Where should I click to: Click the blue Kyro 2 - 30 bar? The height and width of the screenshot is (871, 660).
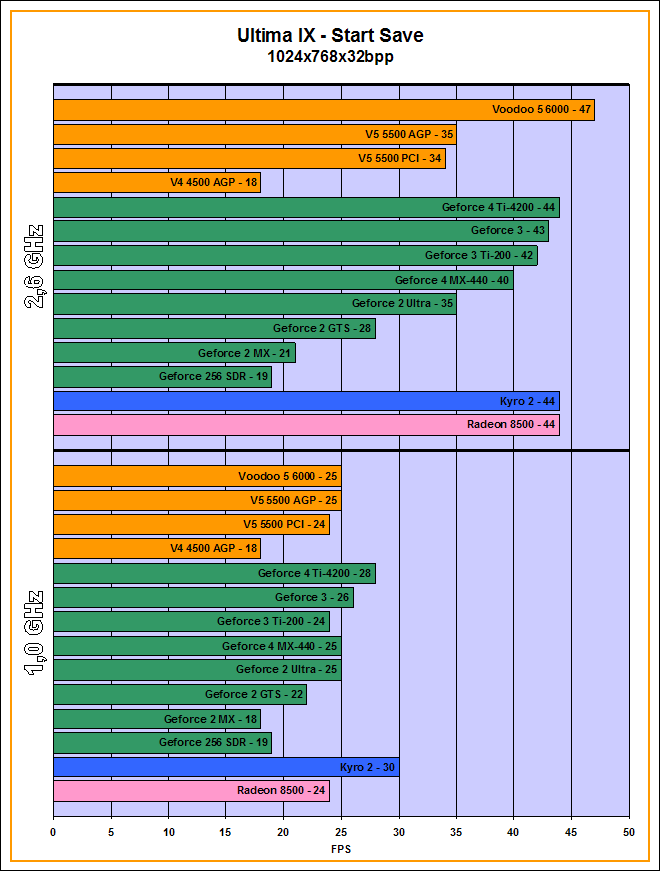pos(226,767)
